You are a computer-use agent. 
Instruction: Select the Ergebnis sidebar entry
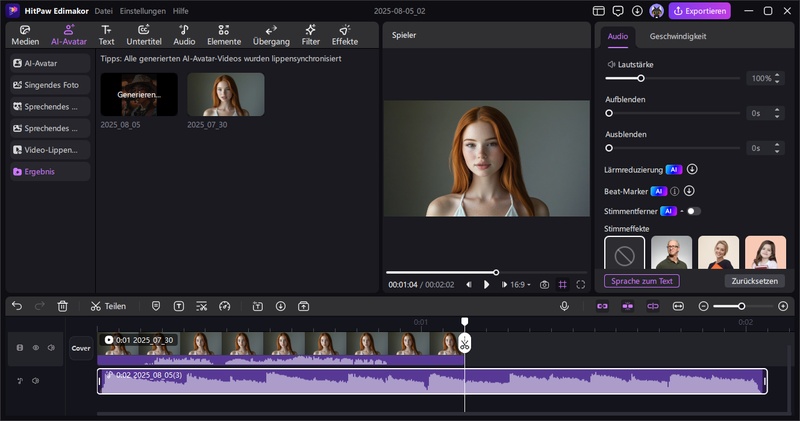click(51, 171)
